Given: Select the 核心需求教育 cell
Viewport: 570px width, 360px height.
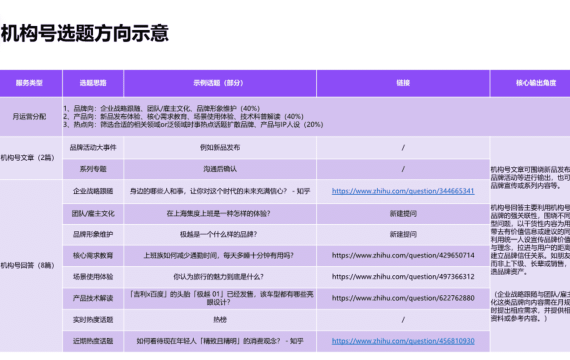Looking at the screenshot, I should click(x=93, y=255).
